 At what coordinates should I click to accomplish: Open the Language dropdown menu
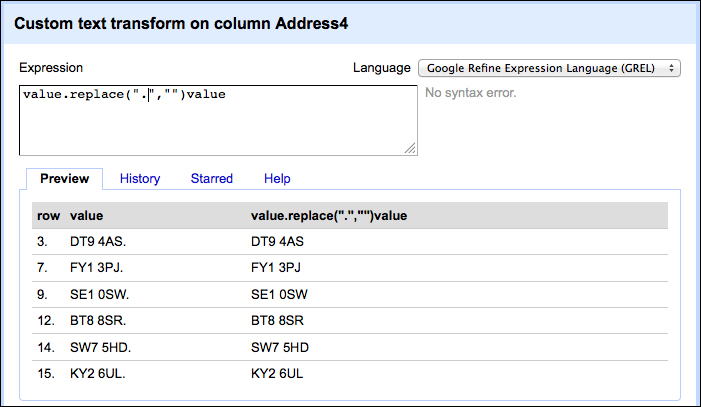[549, 68]
